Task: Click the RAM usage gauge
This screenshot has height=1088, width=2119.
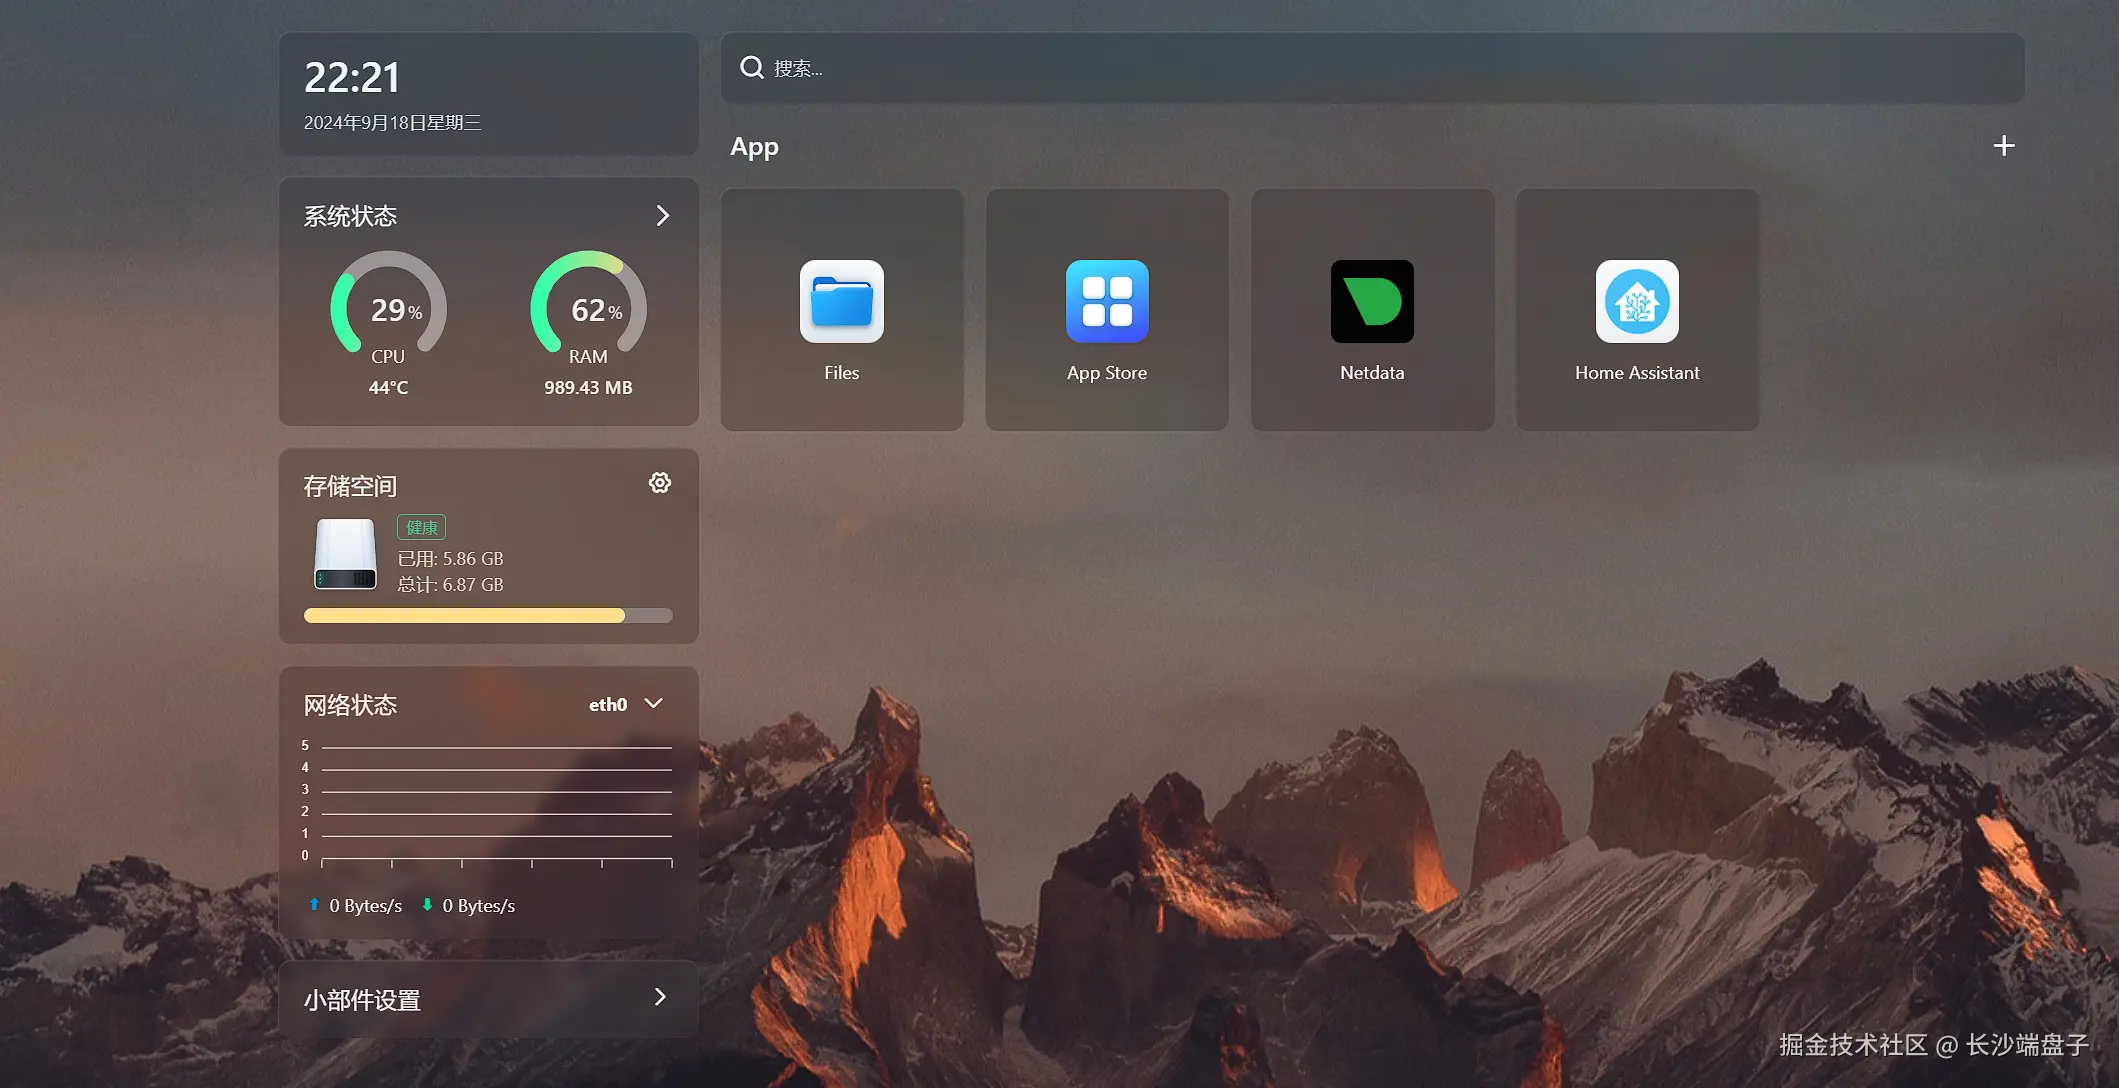Action: (588, 304)
